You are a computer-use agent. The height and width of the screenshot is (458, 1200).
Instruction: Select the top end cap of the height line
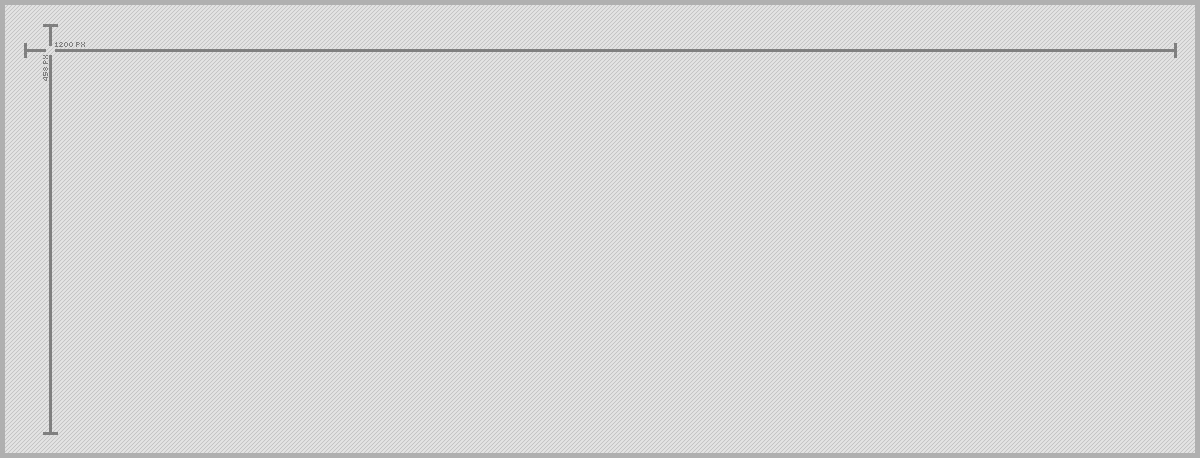coord(50,26)
